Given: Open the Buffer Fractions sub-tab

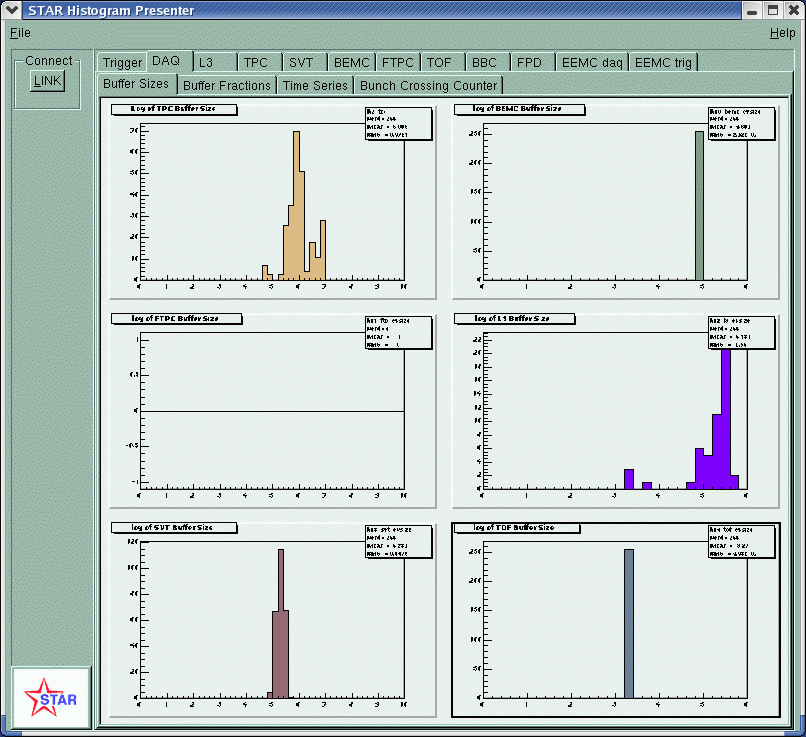Looking at the screenshot, I should coord(227,85).
